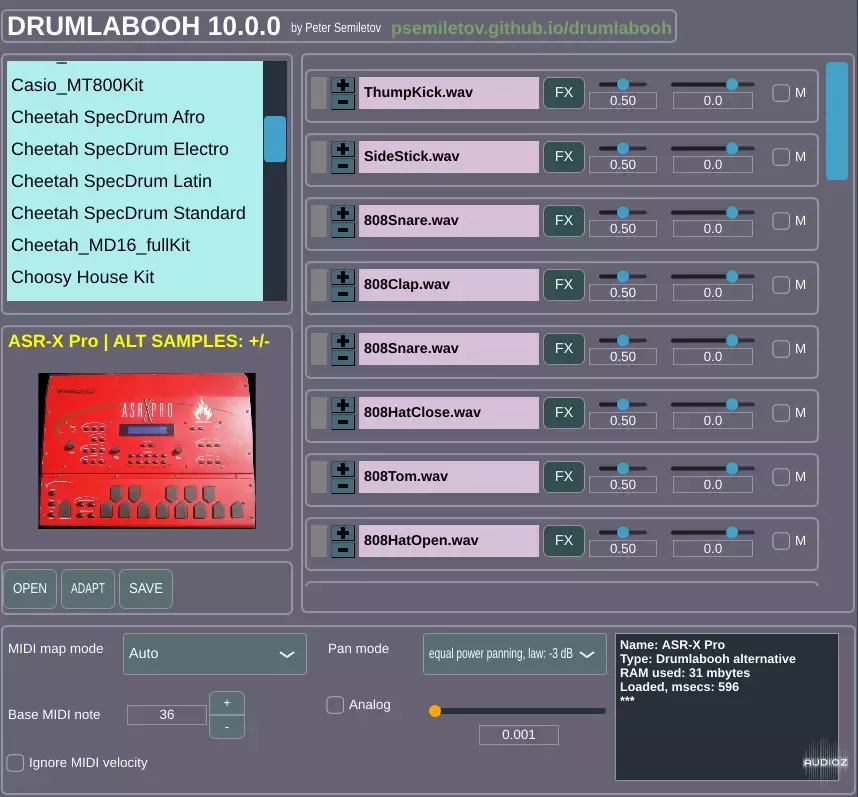Click the 808Tom.wav pan slider handle
The width and height of the screenshot is (858, 797).
(732, 468)
